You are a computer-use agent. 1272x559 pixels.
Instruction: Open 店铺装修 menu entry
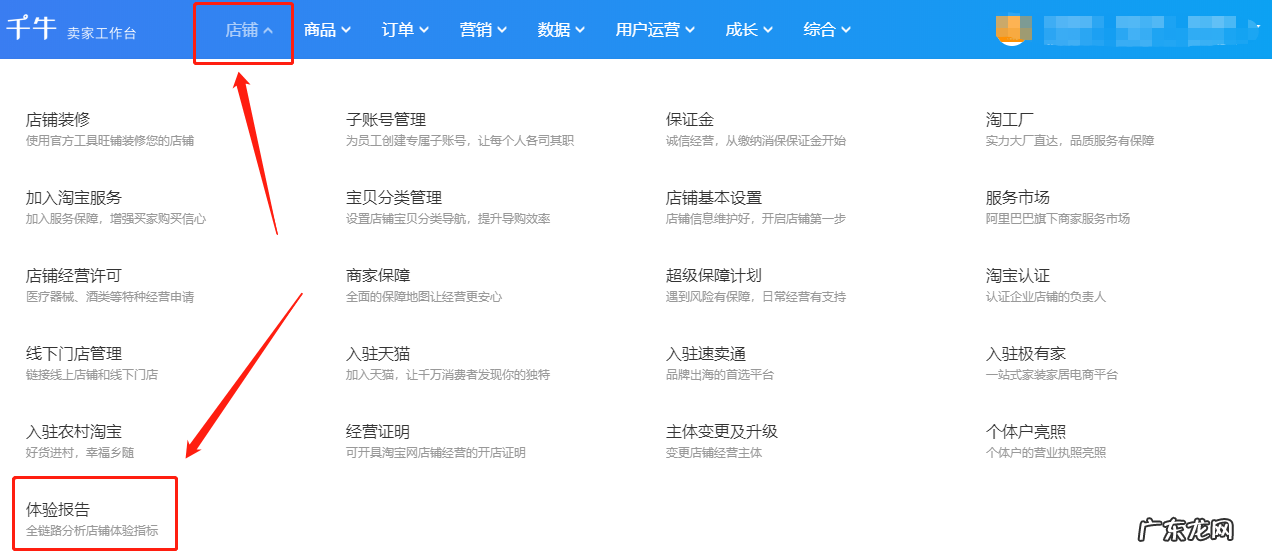tap(58, 119)
